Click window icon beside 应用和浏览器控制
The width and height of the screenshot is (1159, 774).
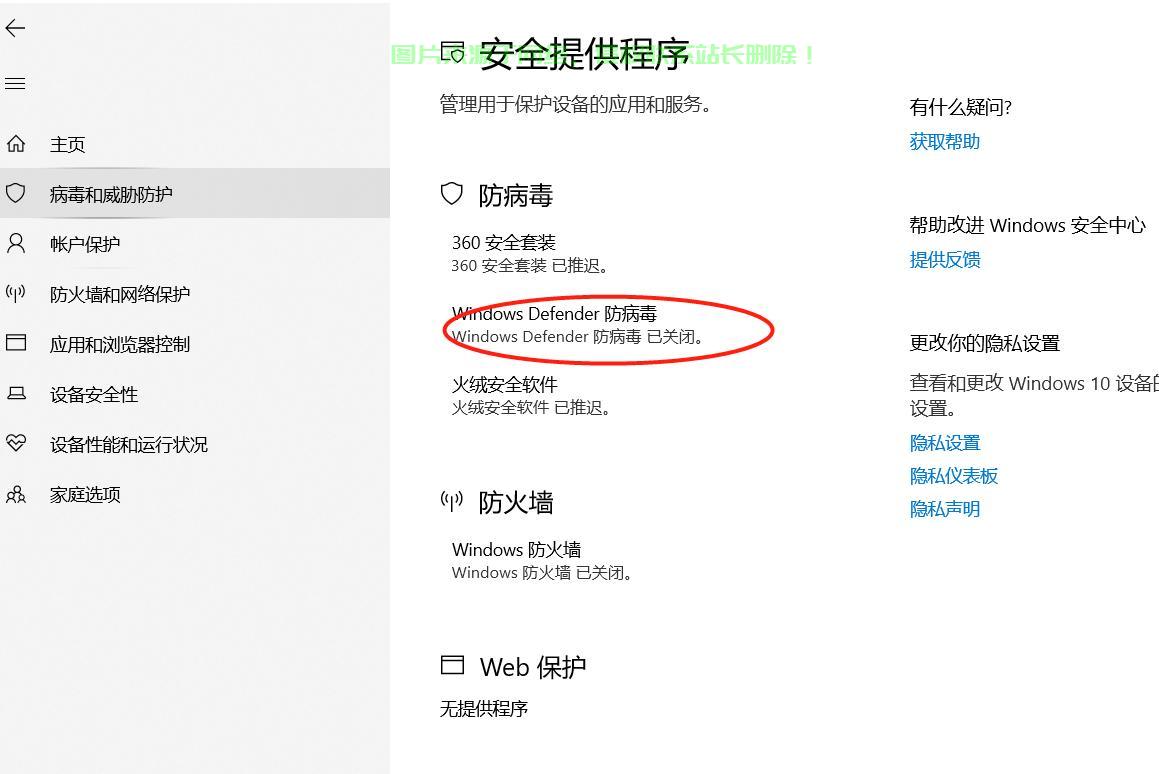16,343
